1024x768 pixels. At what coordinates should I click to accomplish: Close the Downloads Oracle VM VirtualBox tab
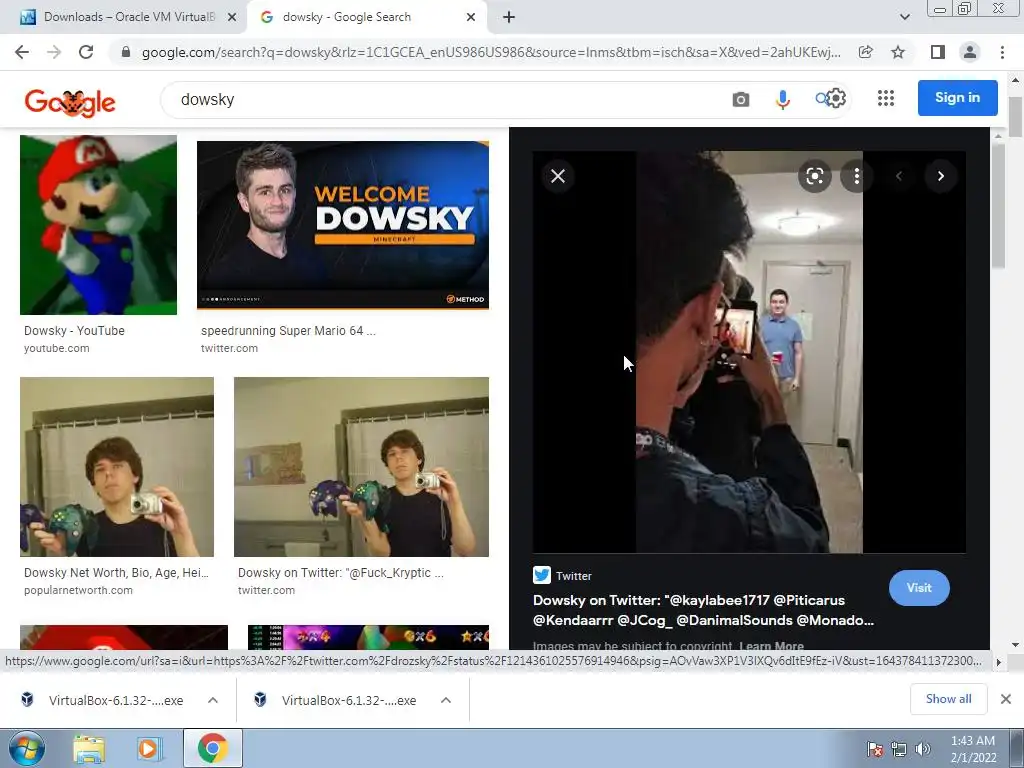(x=232, y=18)
